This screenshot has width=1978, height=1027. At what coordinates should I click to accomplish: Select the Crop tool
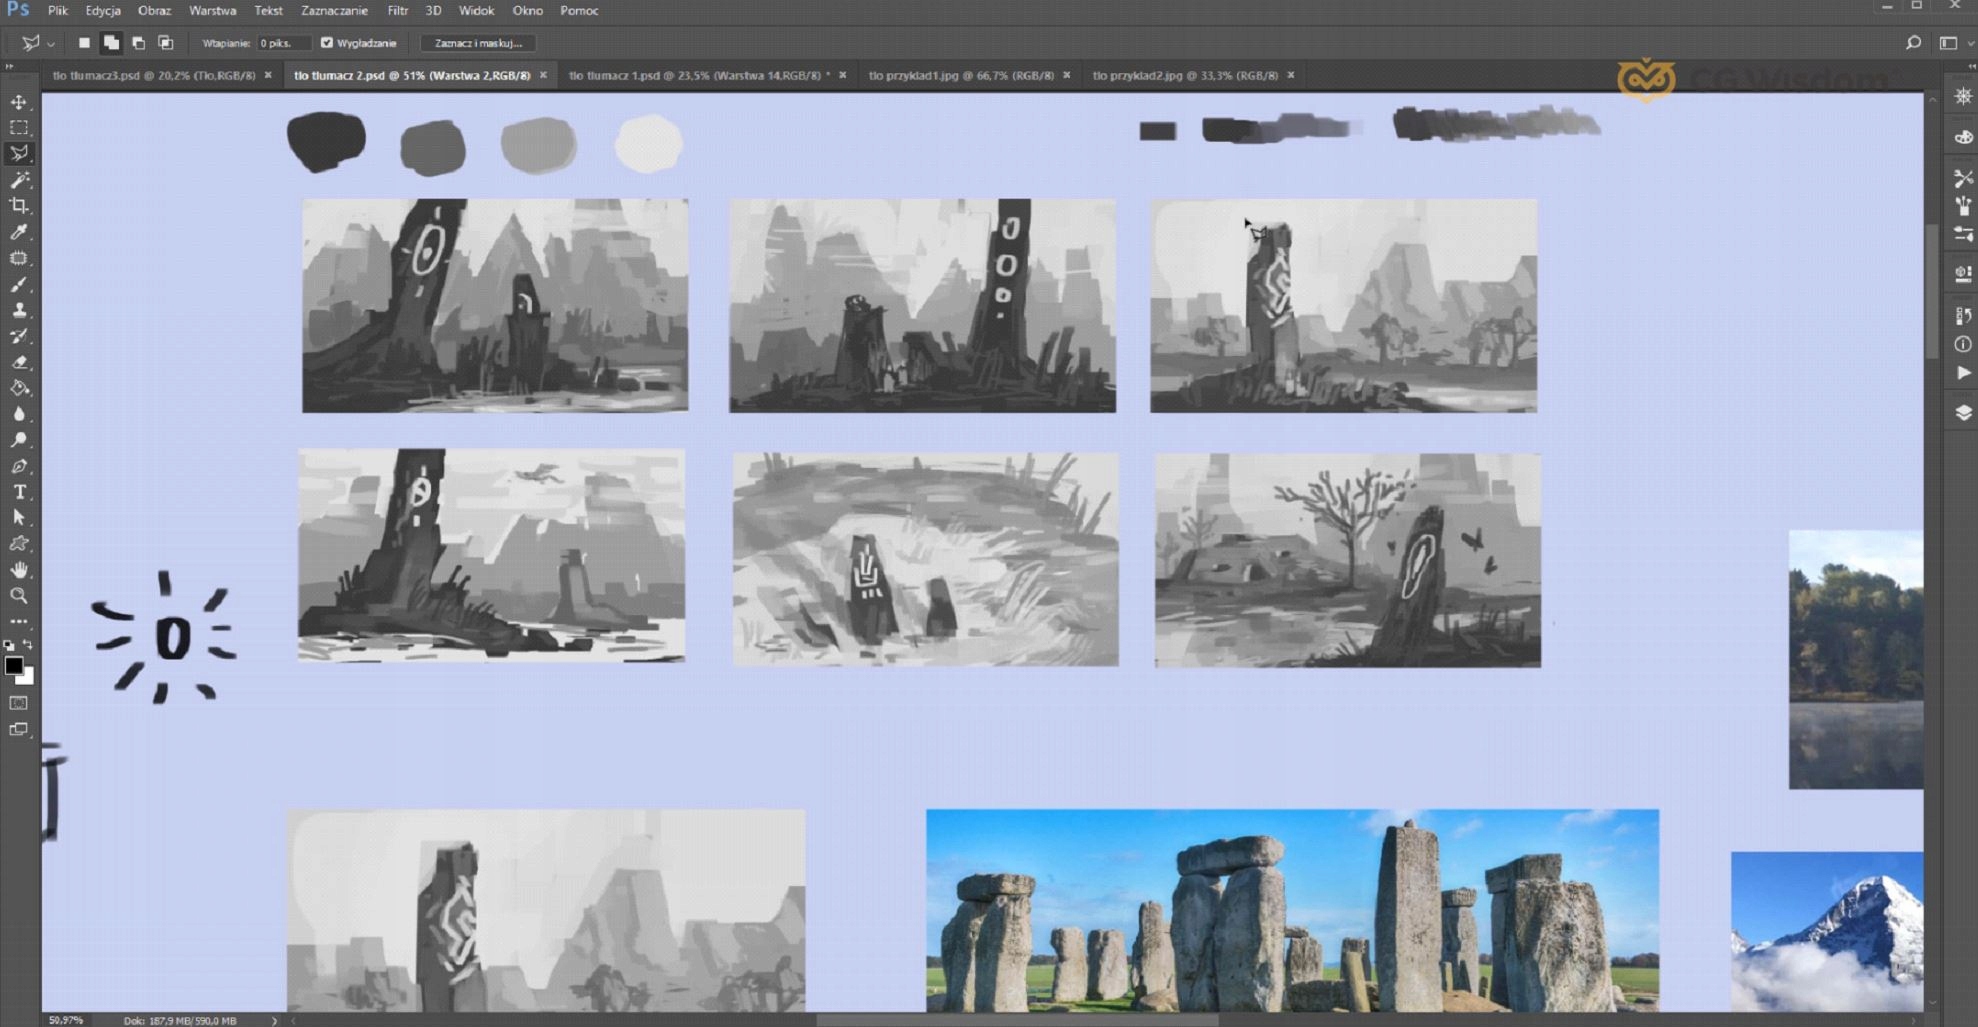pyautogui.click(x=19, y=206)
